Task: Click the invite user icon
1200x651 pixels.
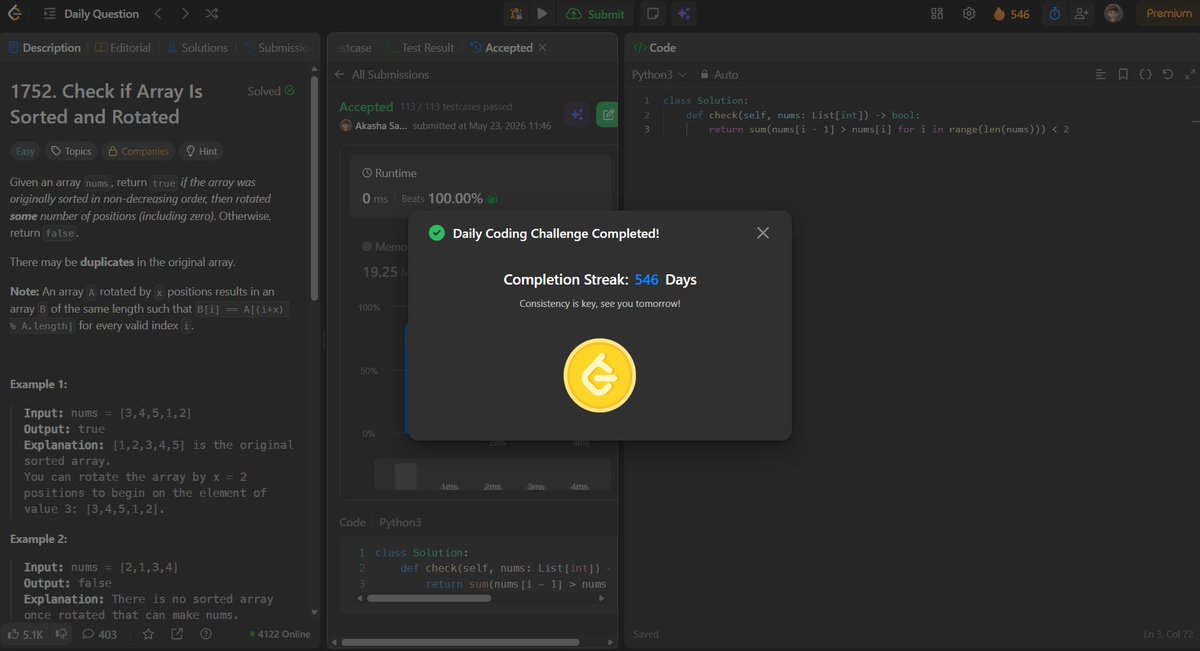Action: (x=1081, y=14)
